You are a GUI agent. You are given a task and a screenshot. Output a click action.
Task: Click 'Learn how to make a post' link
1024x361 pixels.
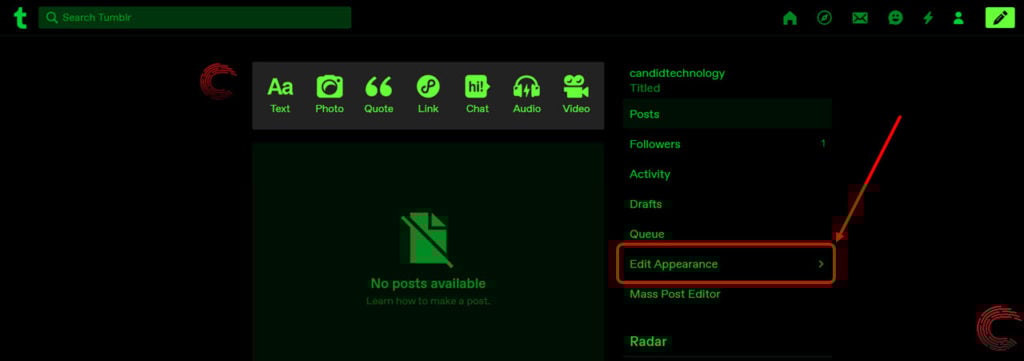pyautogui.click(x=428, y=301)
